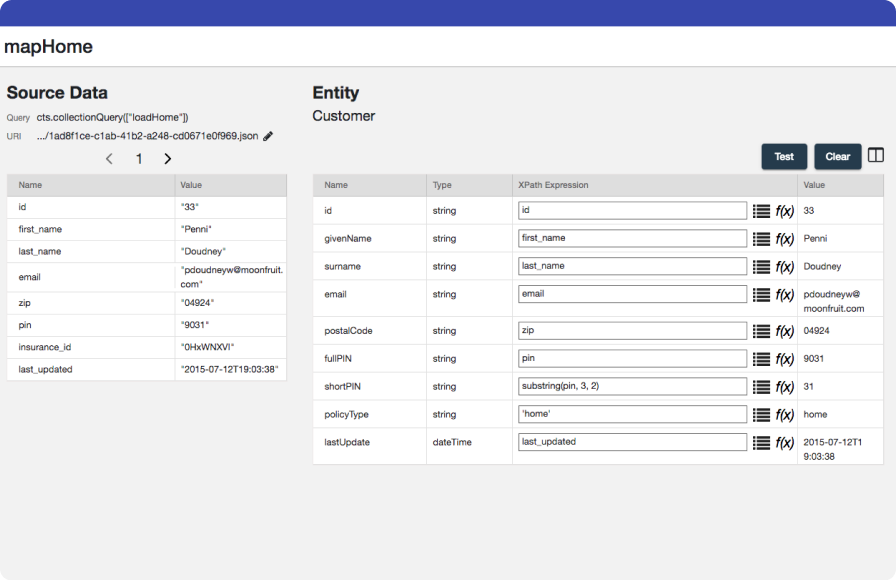896x581 pixels.
Task: Select the "2015-07-12T19:03:38" source value
Action: pyautogui.click(x=230, y=370)
